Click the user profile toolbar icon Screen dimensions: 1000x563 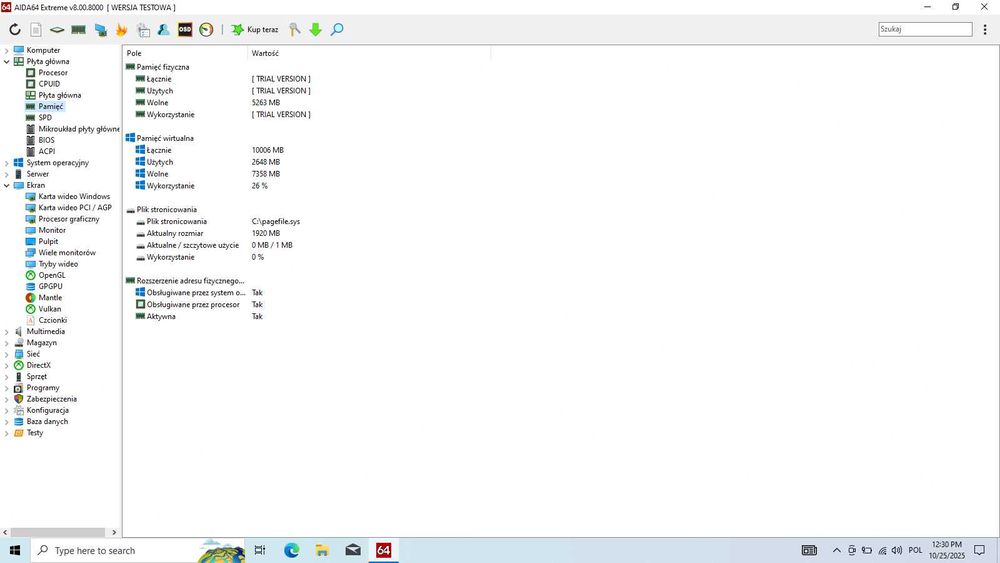point(163,29)
